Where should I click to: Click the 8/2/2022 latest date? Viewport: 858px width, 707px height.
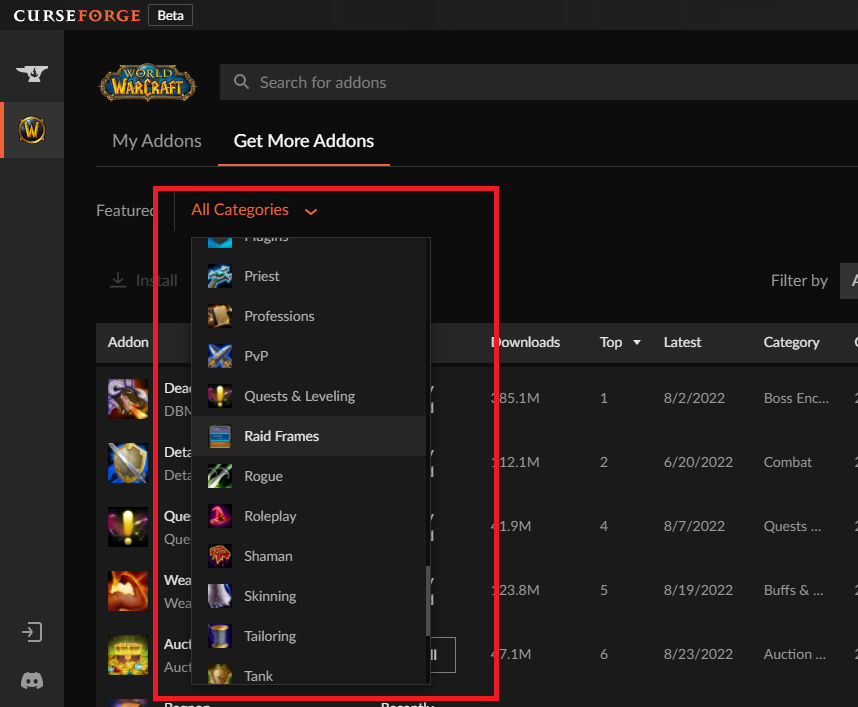click(694, 398)
